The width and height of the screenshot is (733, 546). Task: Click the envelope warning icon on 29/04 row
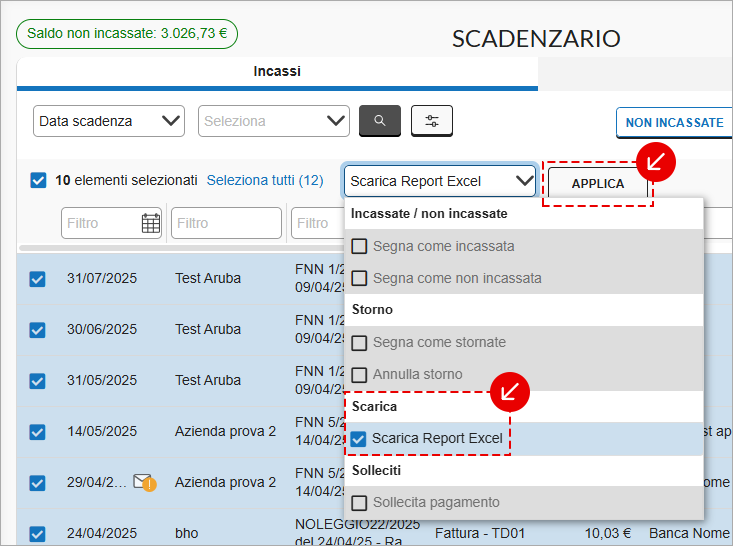click(x=145, y=482)
